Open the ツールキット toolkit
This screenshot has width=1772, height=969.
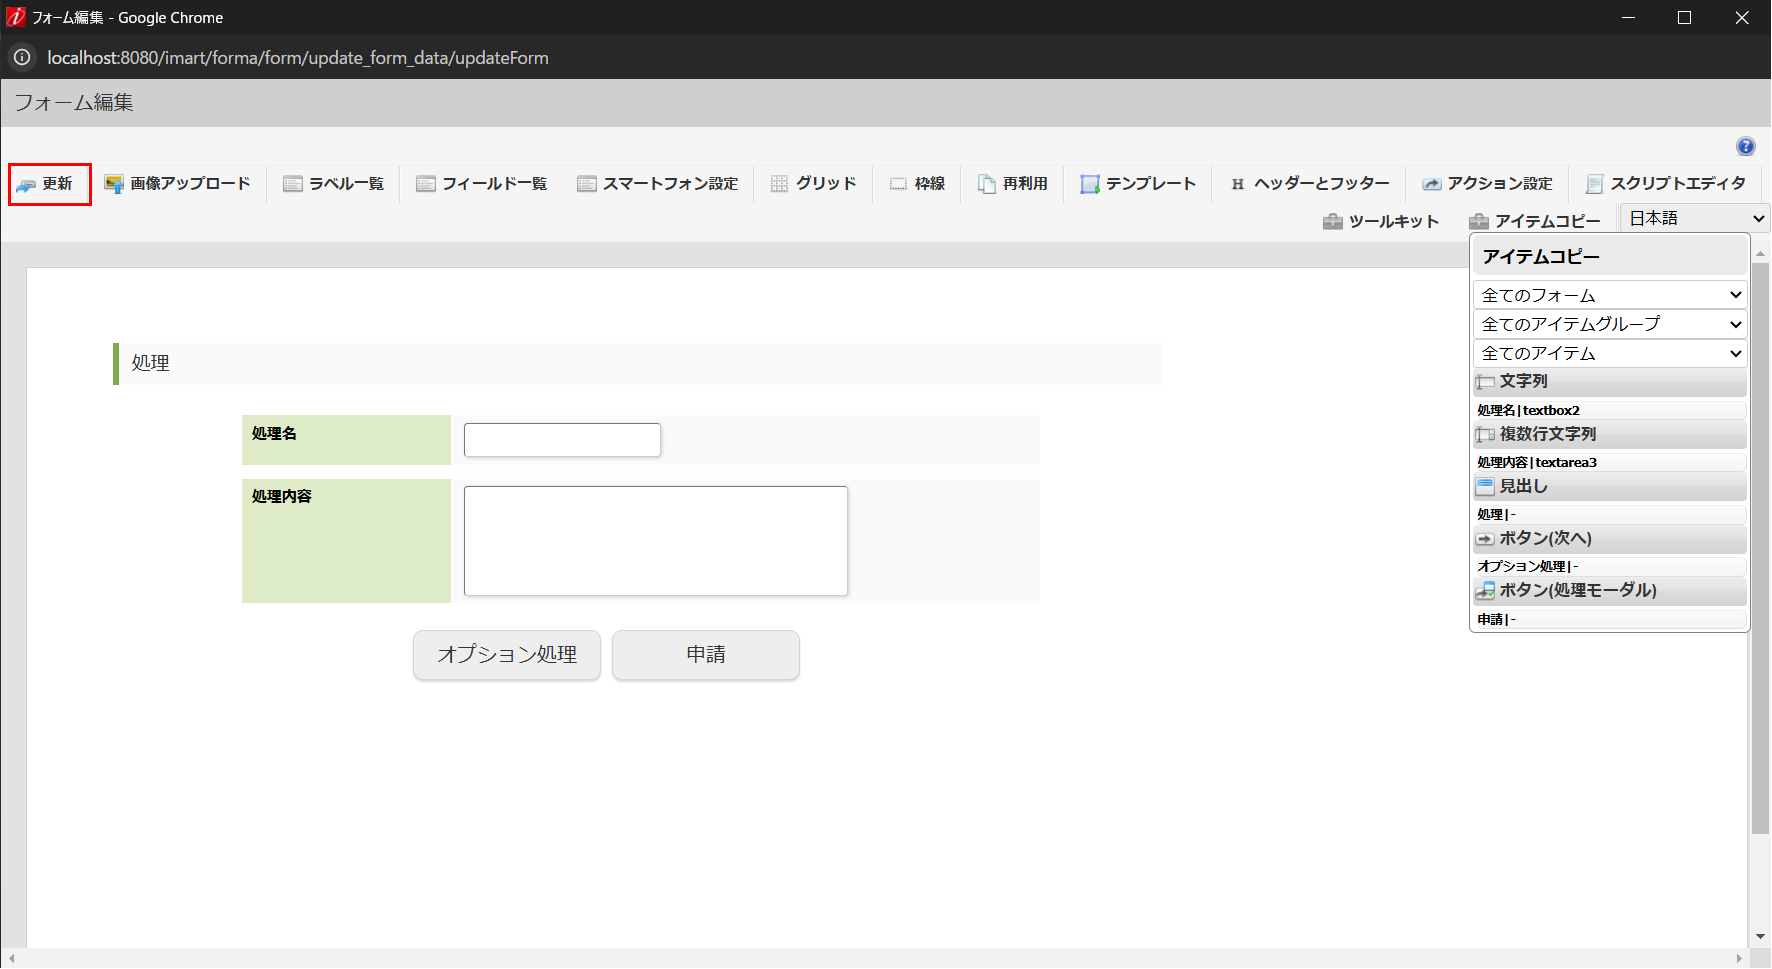click(x=1381, y=220)
